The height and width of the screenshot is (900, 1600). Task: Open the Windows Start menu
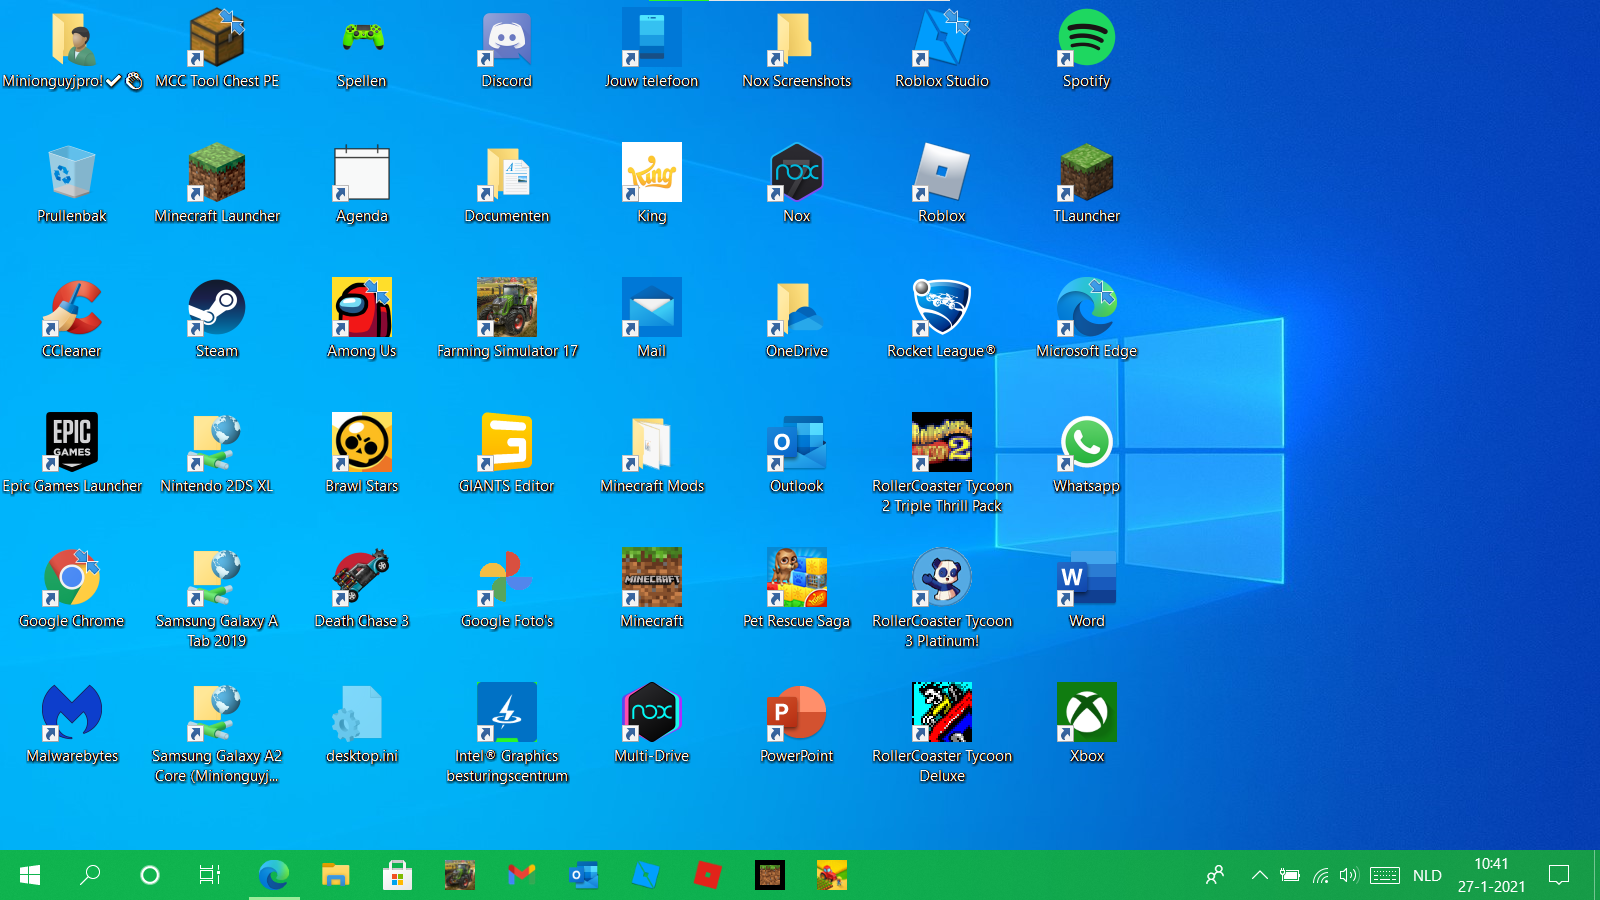[30, 875]
